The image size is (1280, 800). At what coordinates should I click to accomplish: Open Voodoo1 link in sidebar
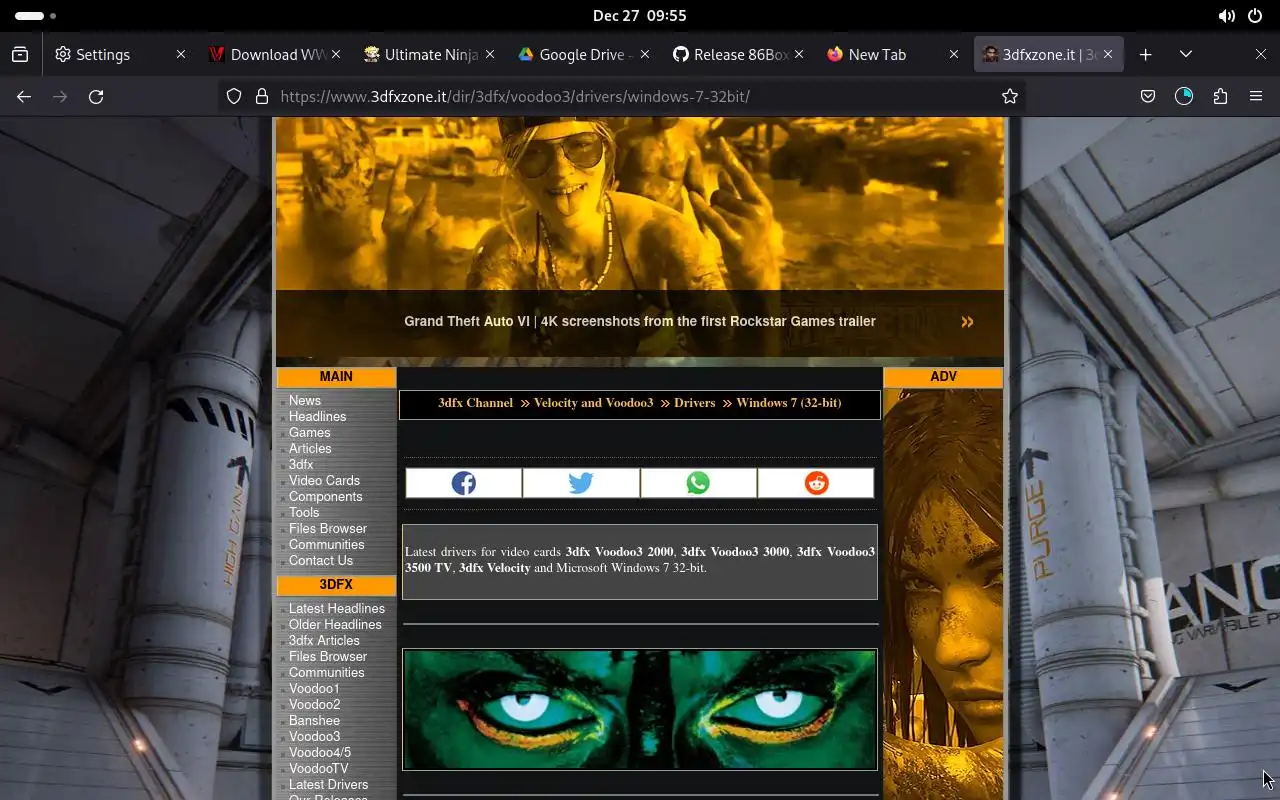point(314,689)
